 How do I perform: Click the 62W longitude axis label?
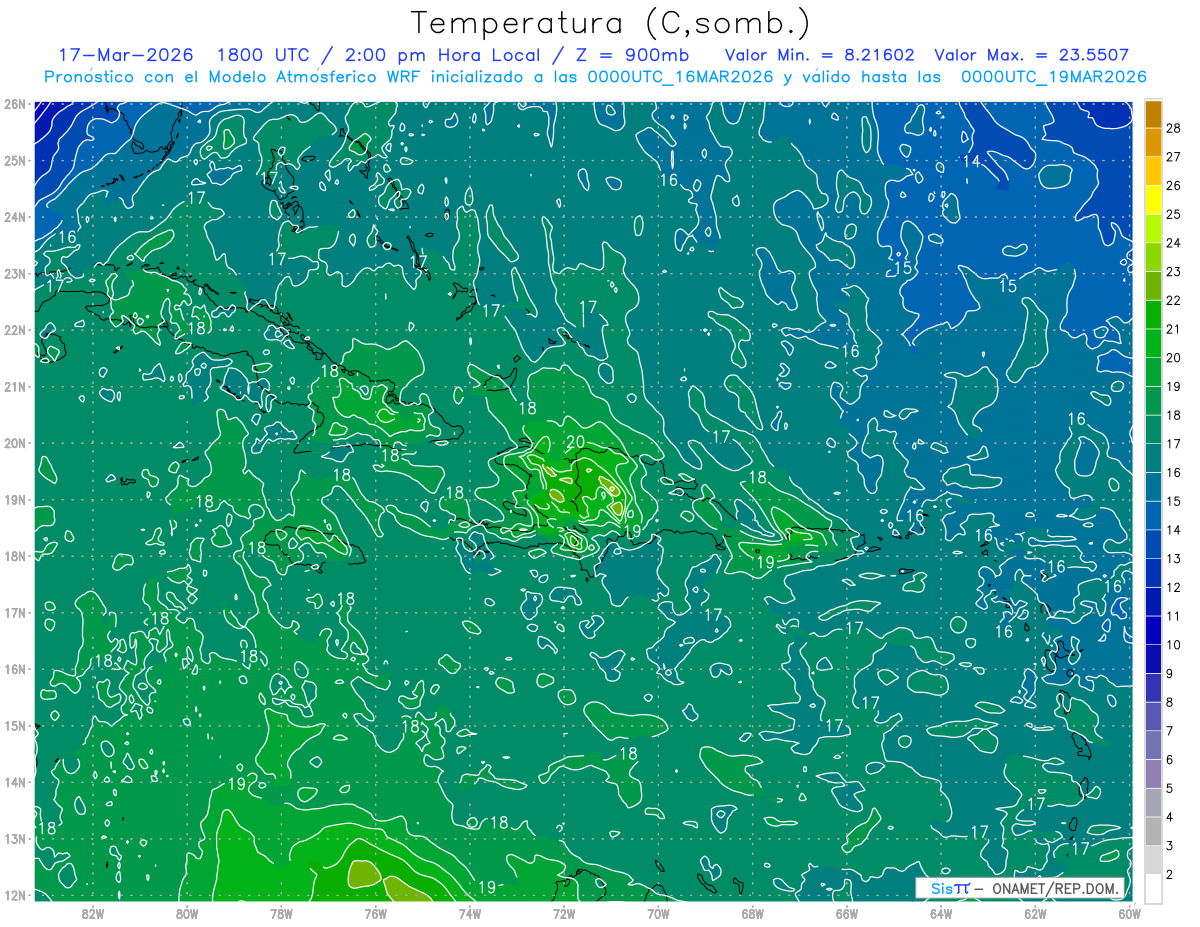(1034, 912)
